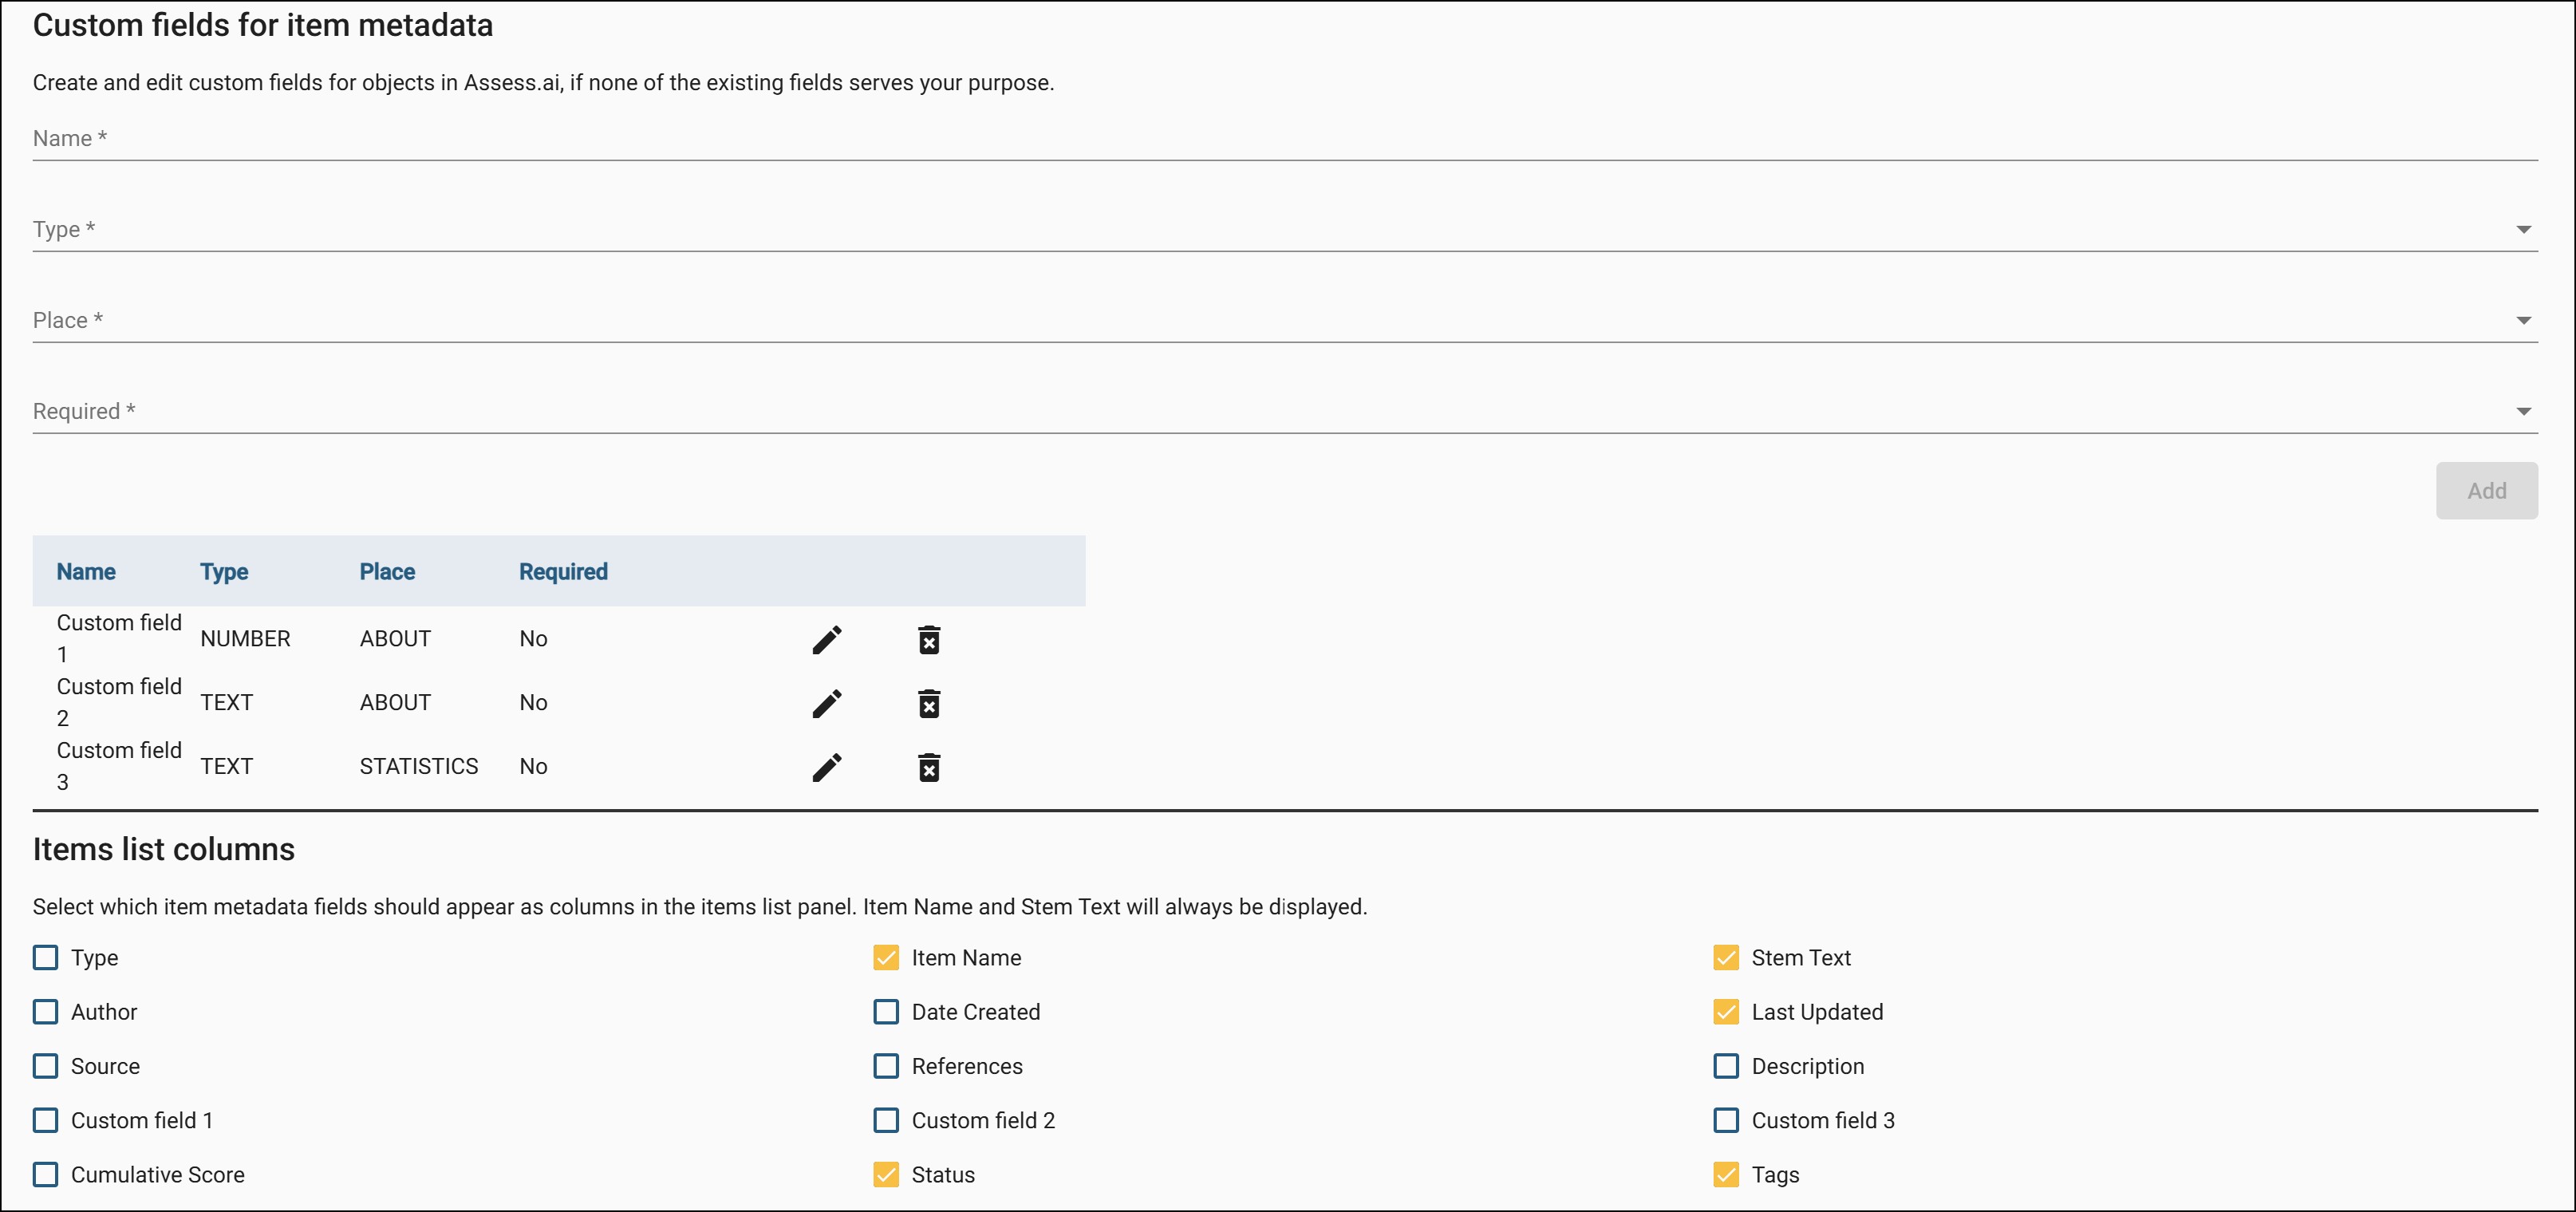The image size is (2576, 1212).
Task: Toggle the Item Name checkbox
Action: pos(886,958)
